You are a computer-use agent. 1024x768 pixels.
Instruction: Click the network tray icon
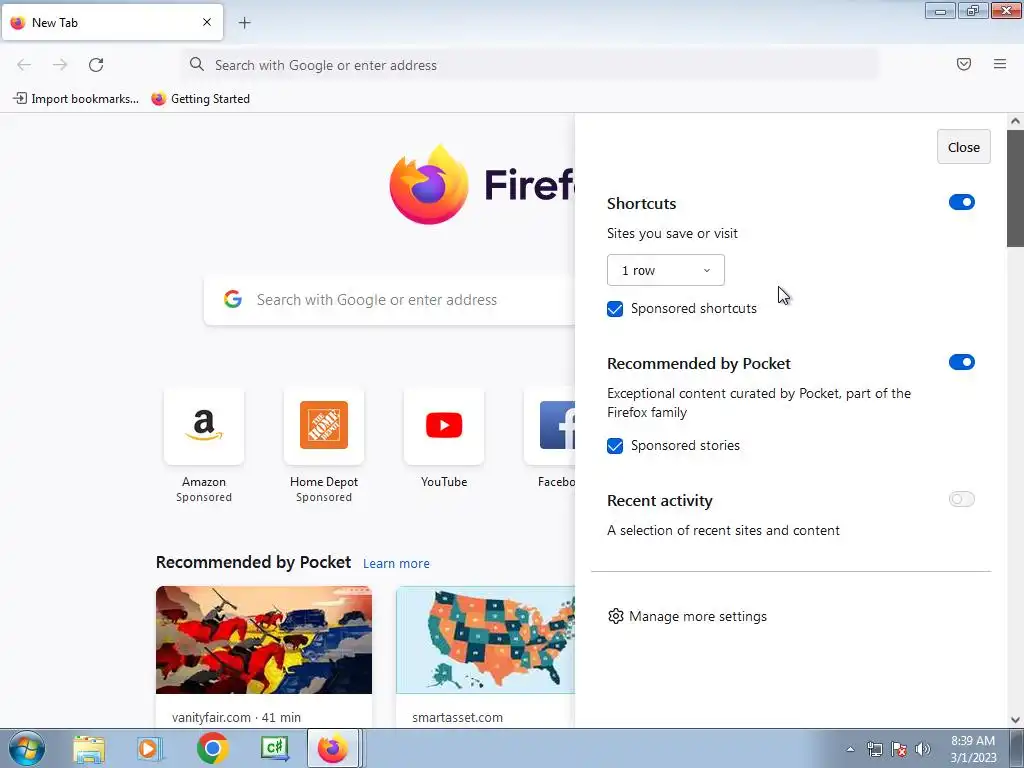coord(874,749)
